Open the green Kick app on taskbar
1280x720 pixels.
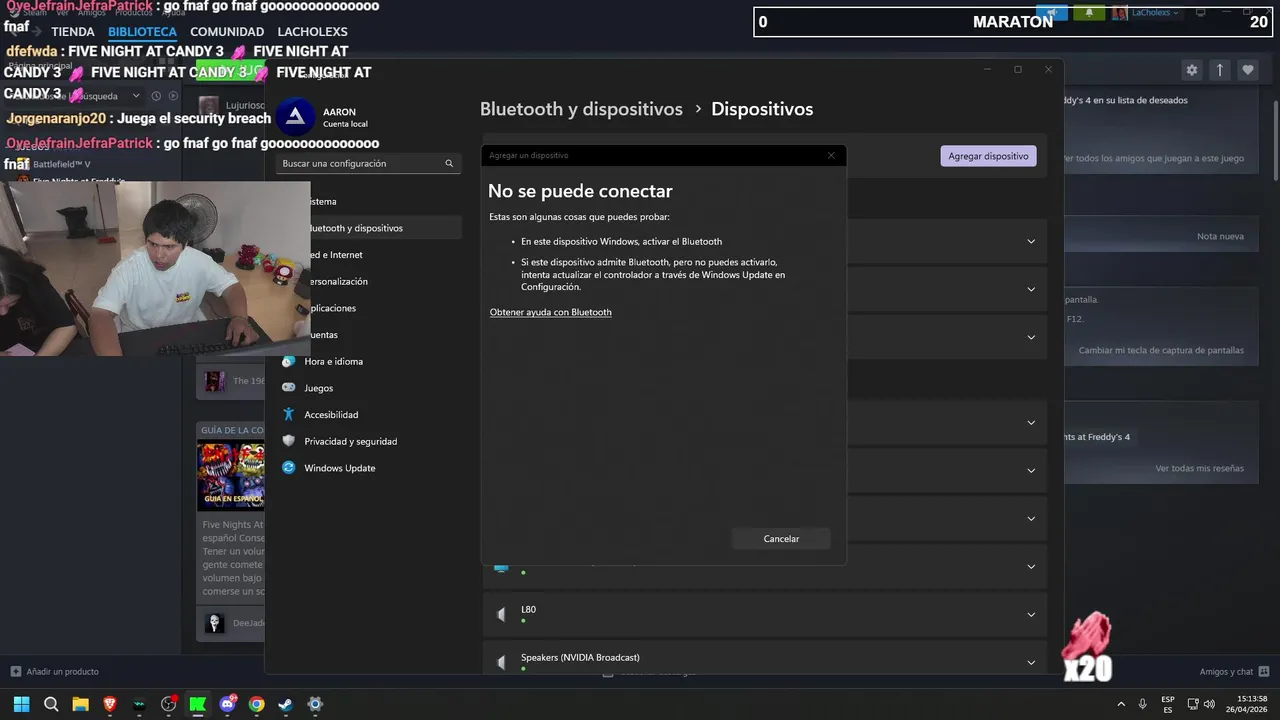pyautogui.click(x=198, y=704)
